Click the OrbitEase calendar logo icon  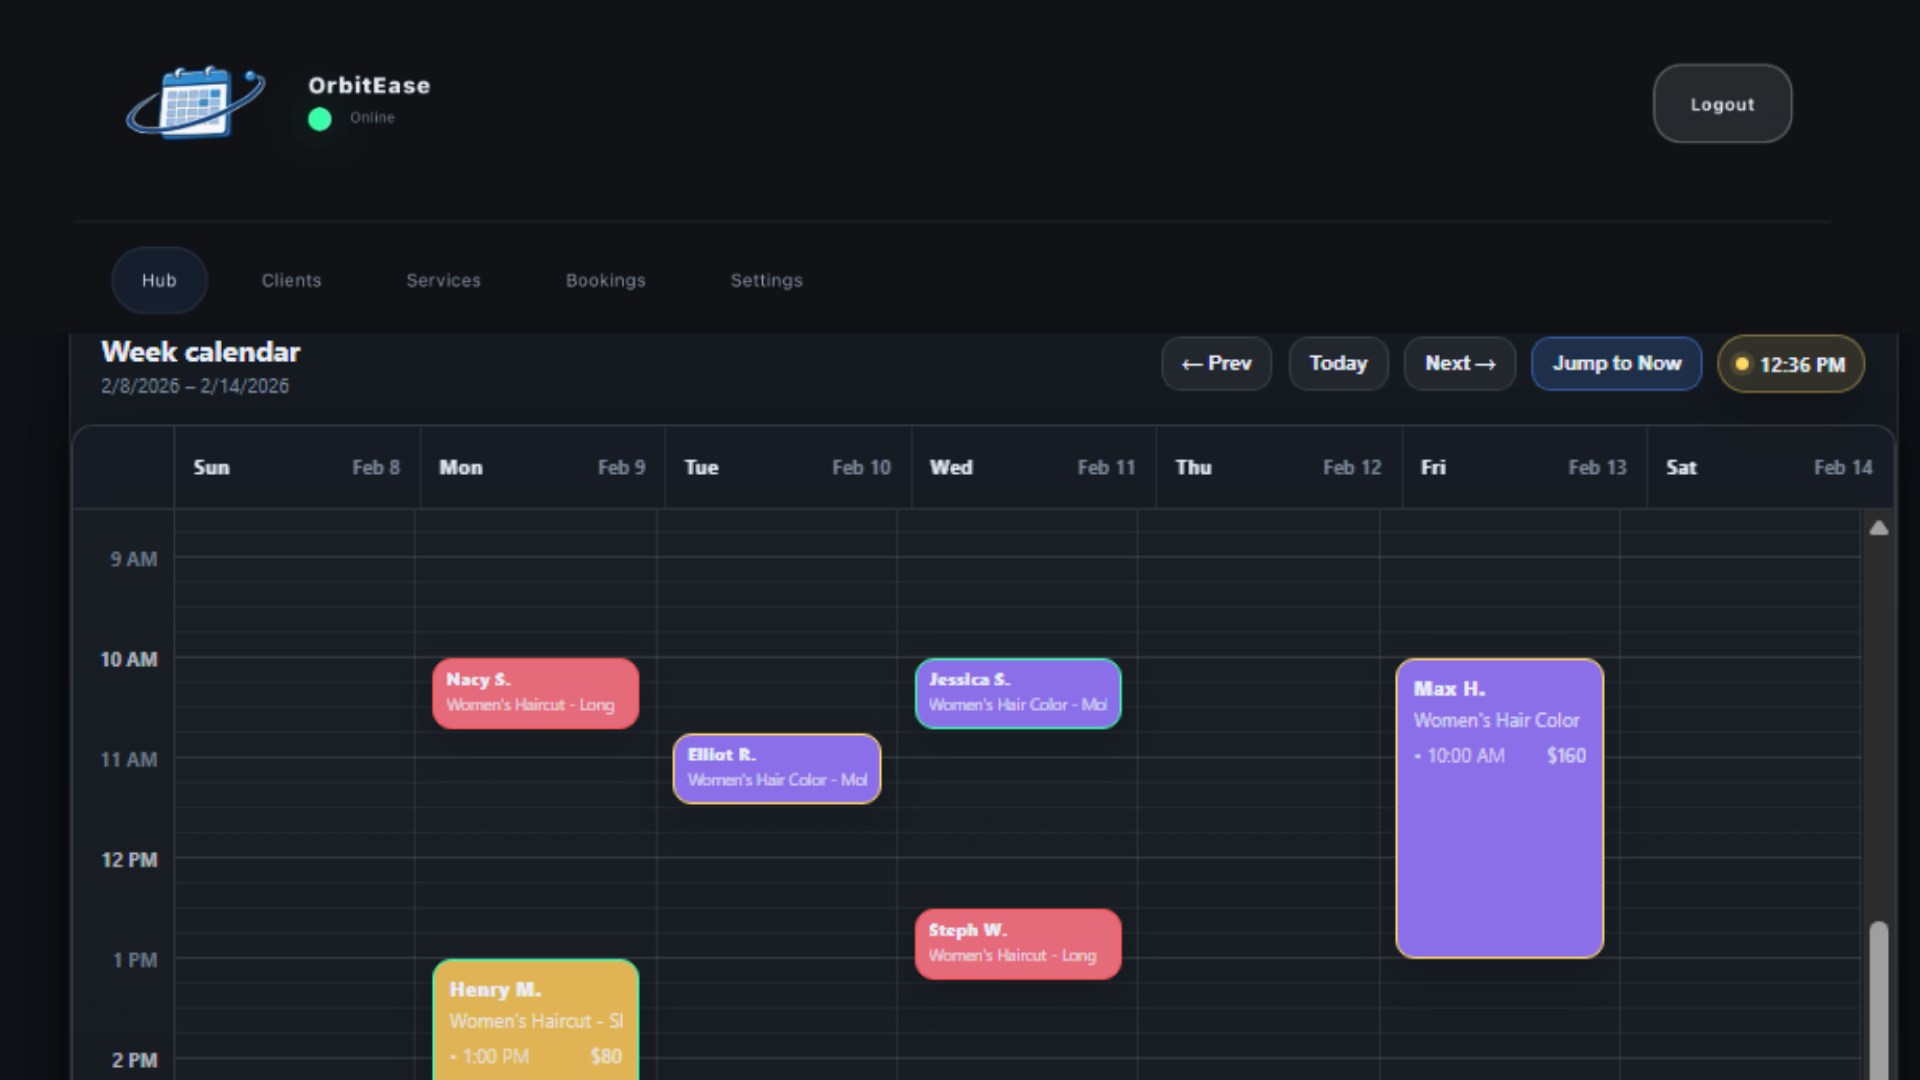tap(196, 102)
